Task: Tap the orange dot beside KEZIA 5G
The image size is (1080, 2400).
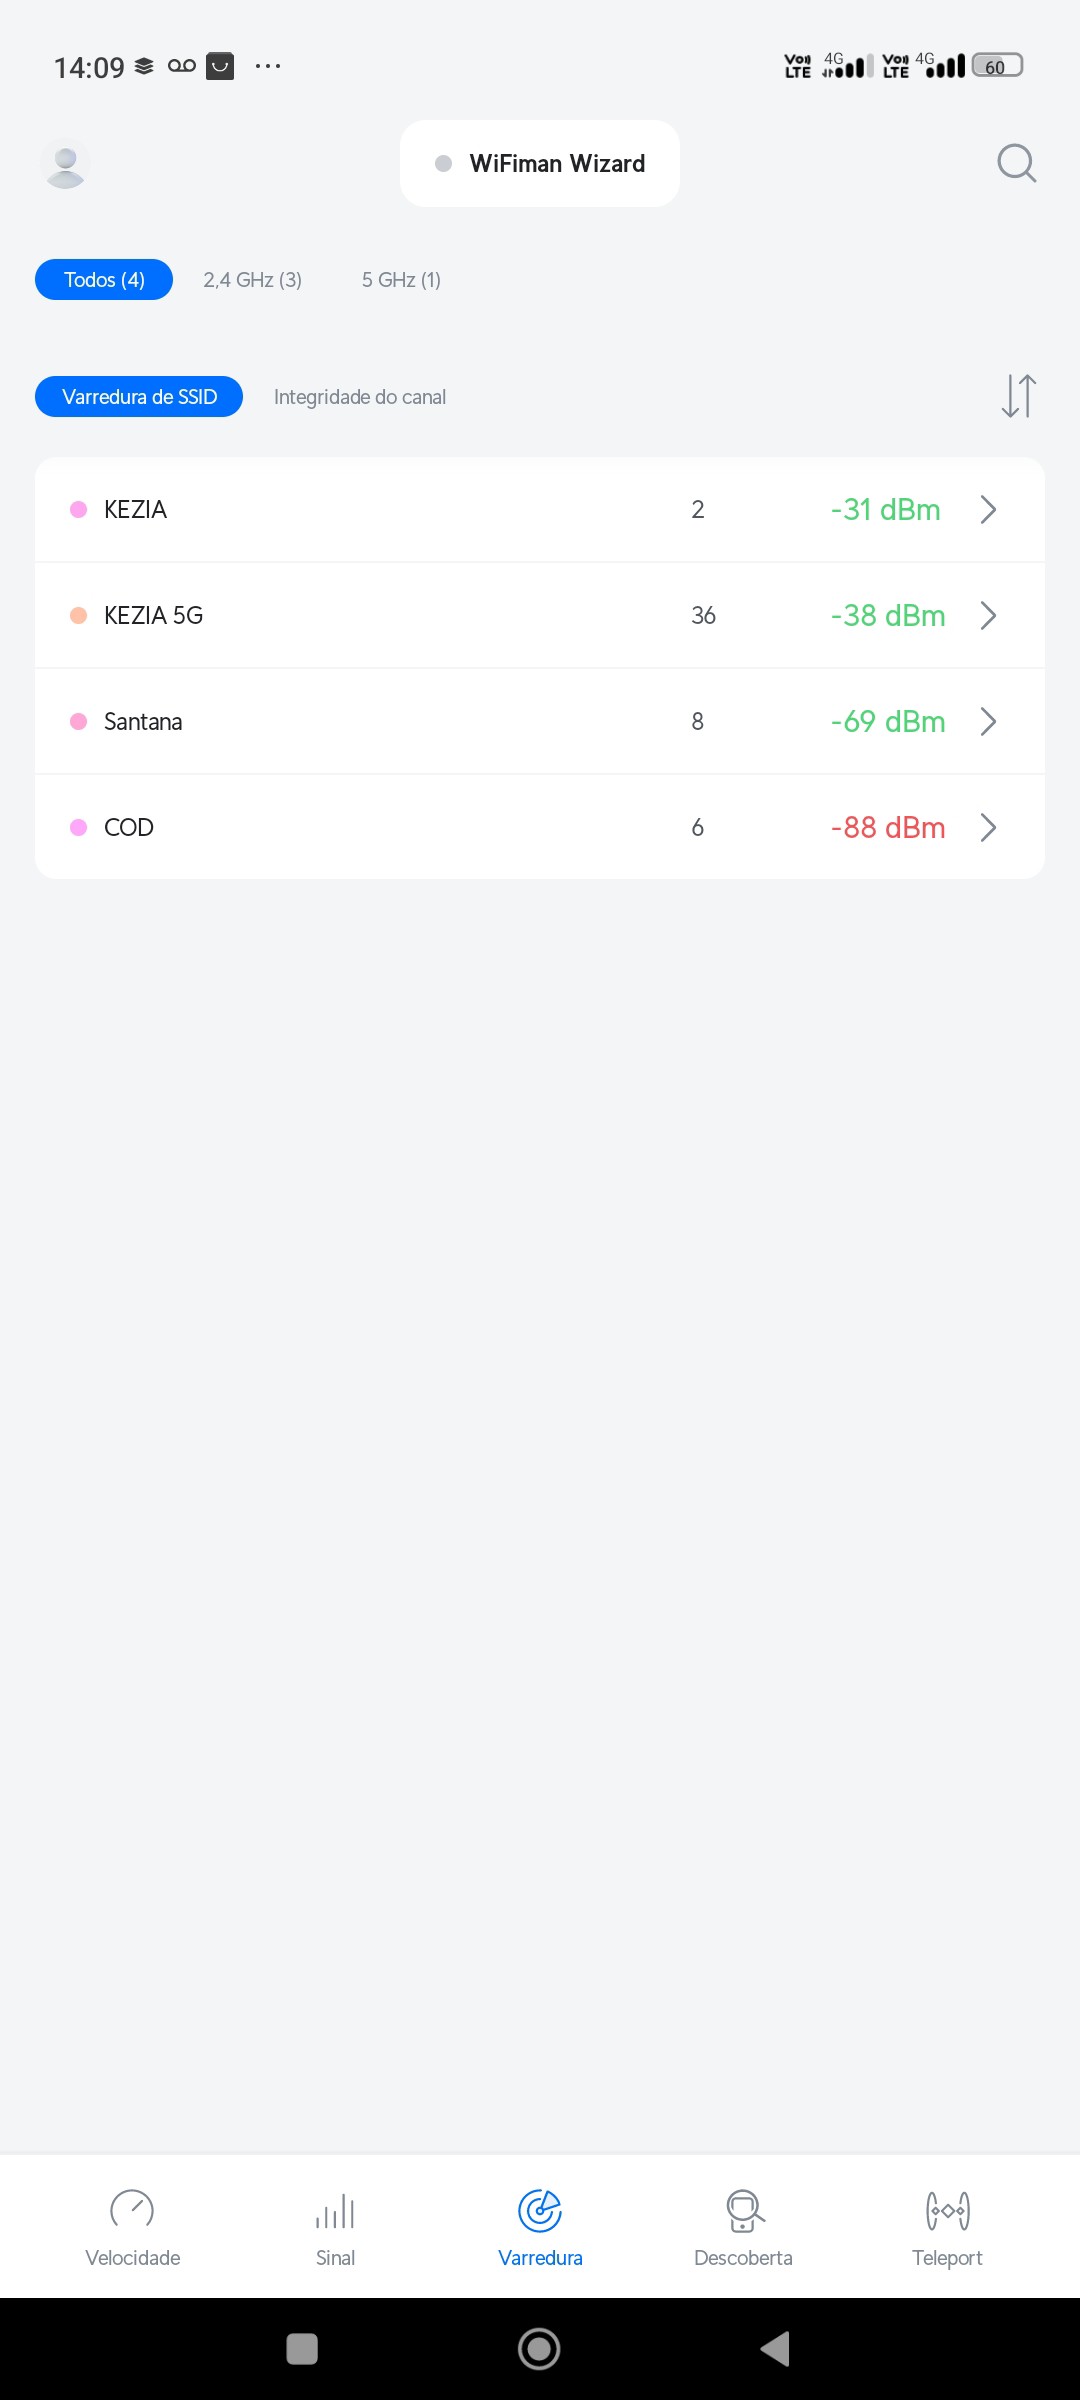Action: pos(78,616)
